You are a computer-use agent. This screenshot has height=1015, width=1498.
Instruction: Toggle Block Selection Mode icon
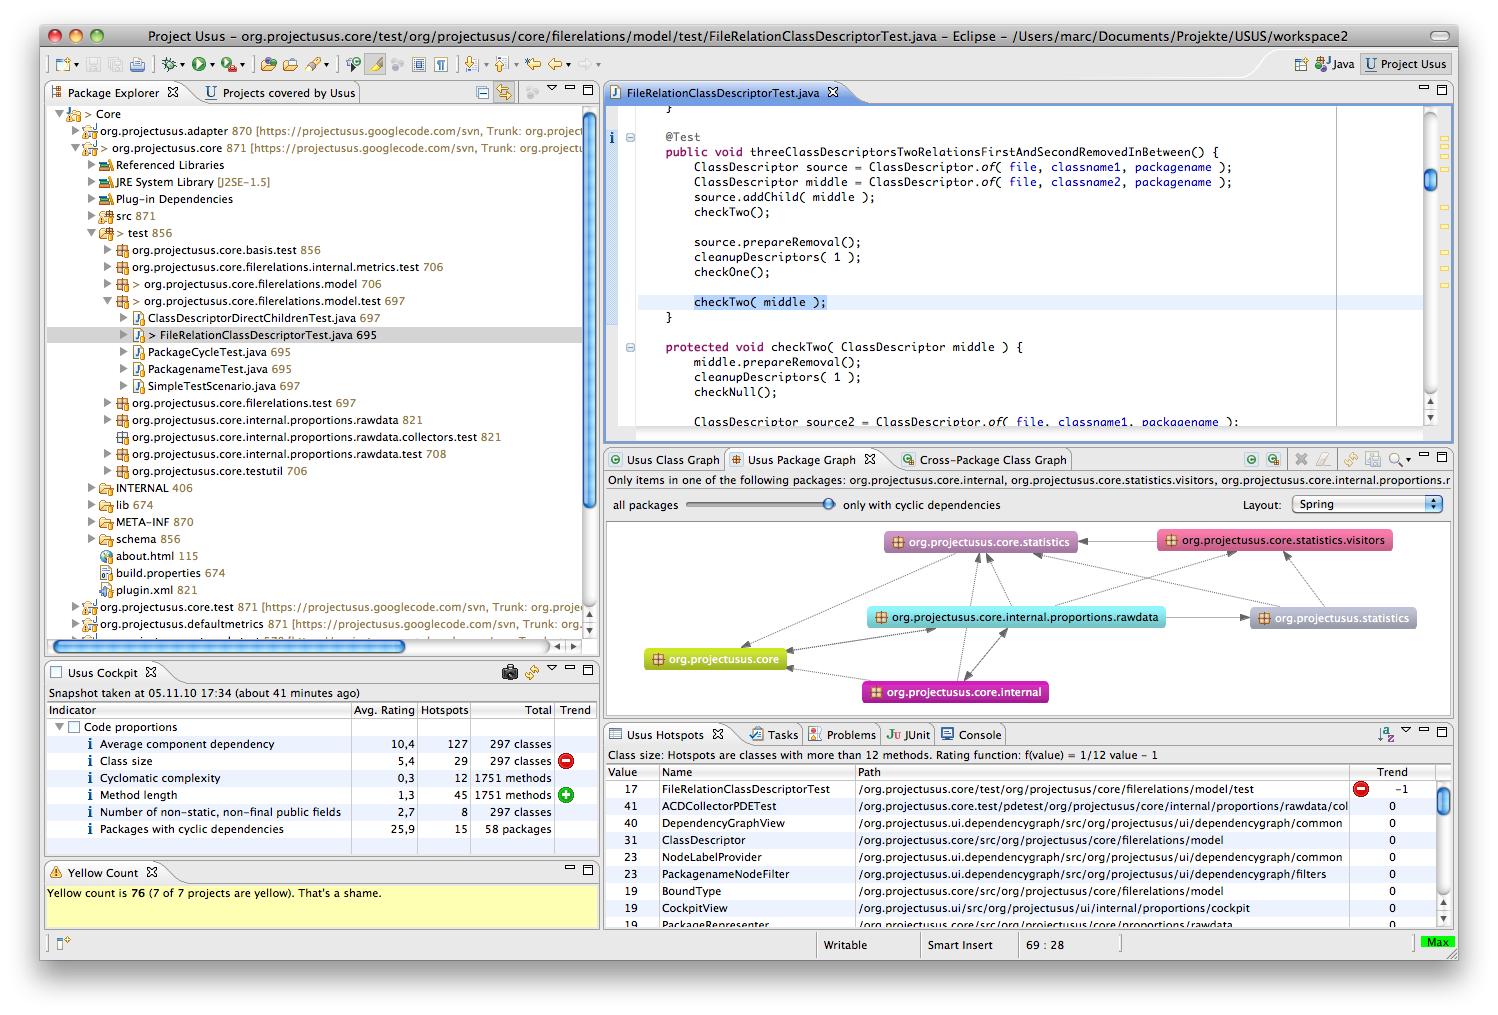(x=419, y=64)
